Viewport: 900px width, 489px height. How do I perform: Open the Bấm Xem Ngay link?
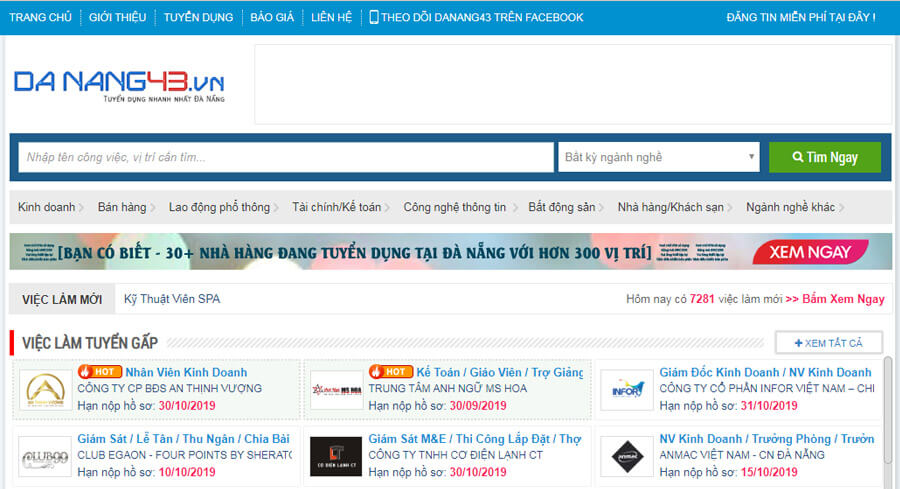pos(835,299)
